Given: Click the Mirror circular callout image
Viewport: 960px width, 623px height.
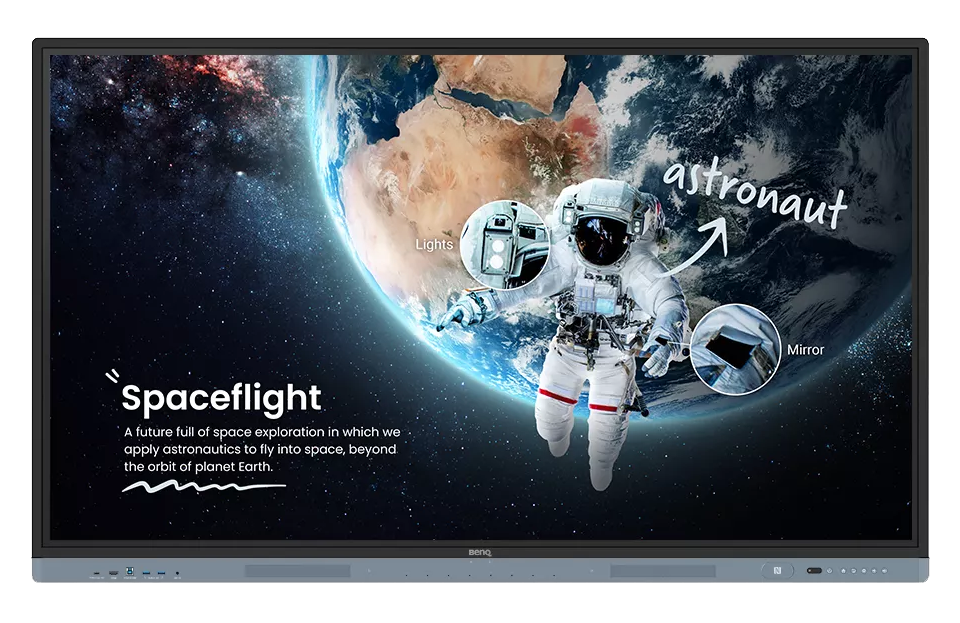Looking at the screenshot, I should [x=735, y=349].
